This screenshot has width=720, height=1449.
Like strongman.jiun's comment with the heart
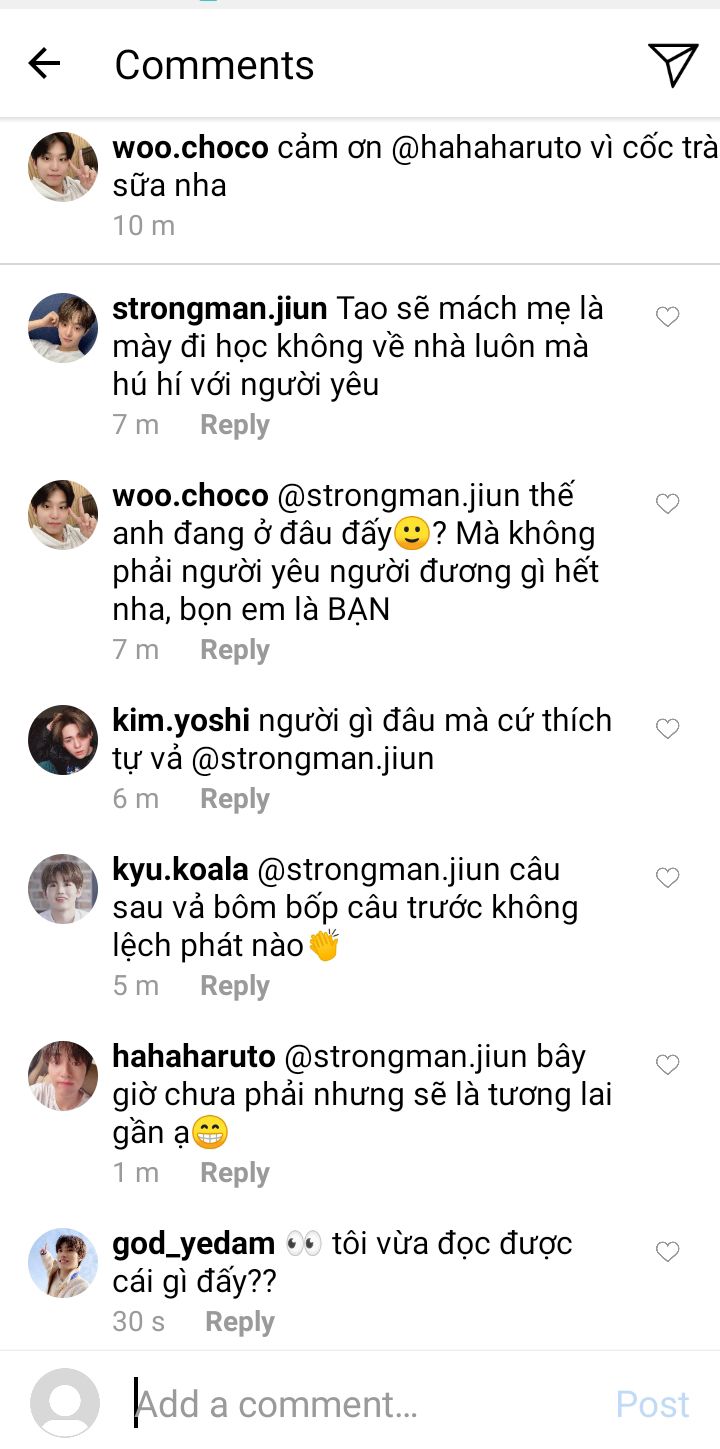pos(667,317)
